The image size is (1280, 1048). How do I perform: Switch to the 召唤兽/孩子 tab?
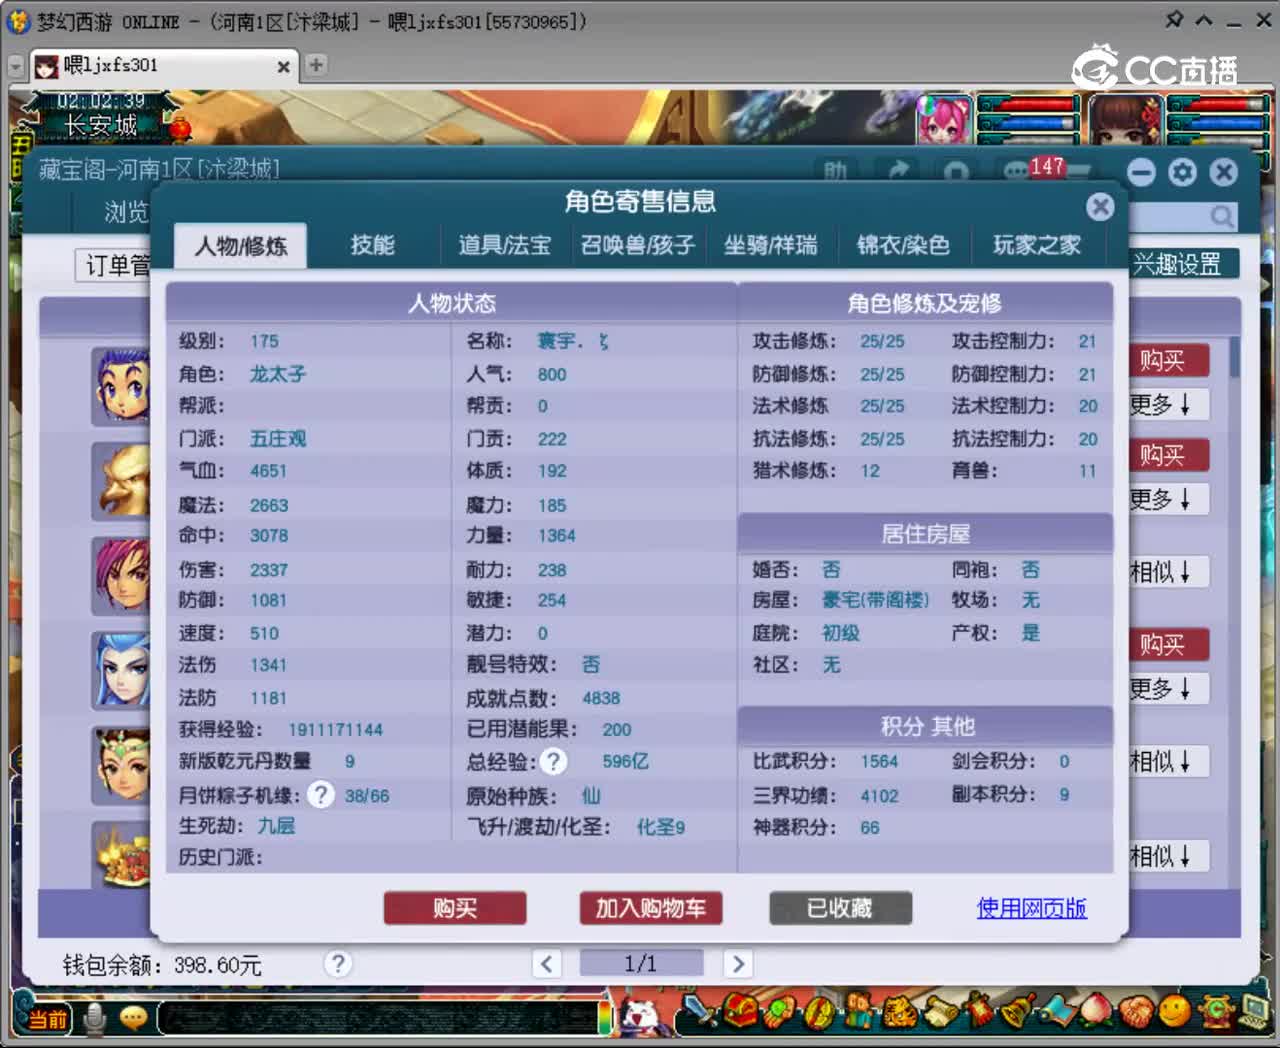pyautogui.click(x=637, y=245)
